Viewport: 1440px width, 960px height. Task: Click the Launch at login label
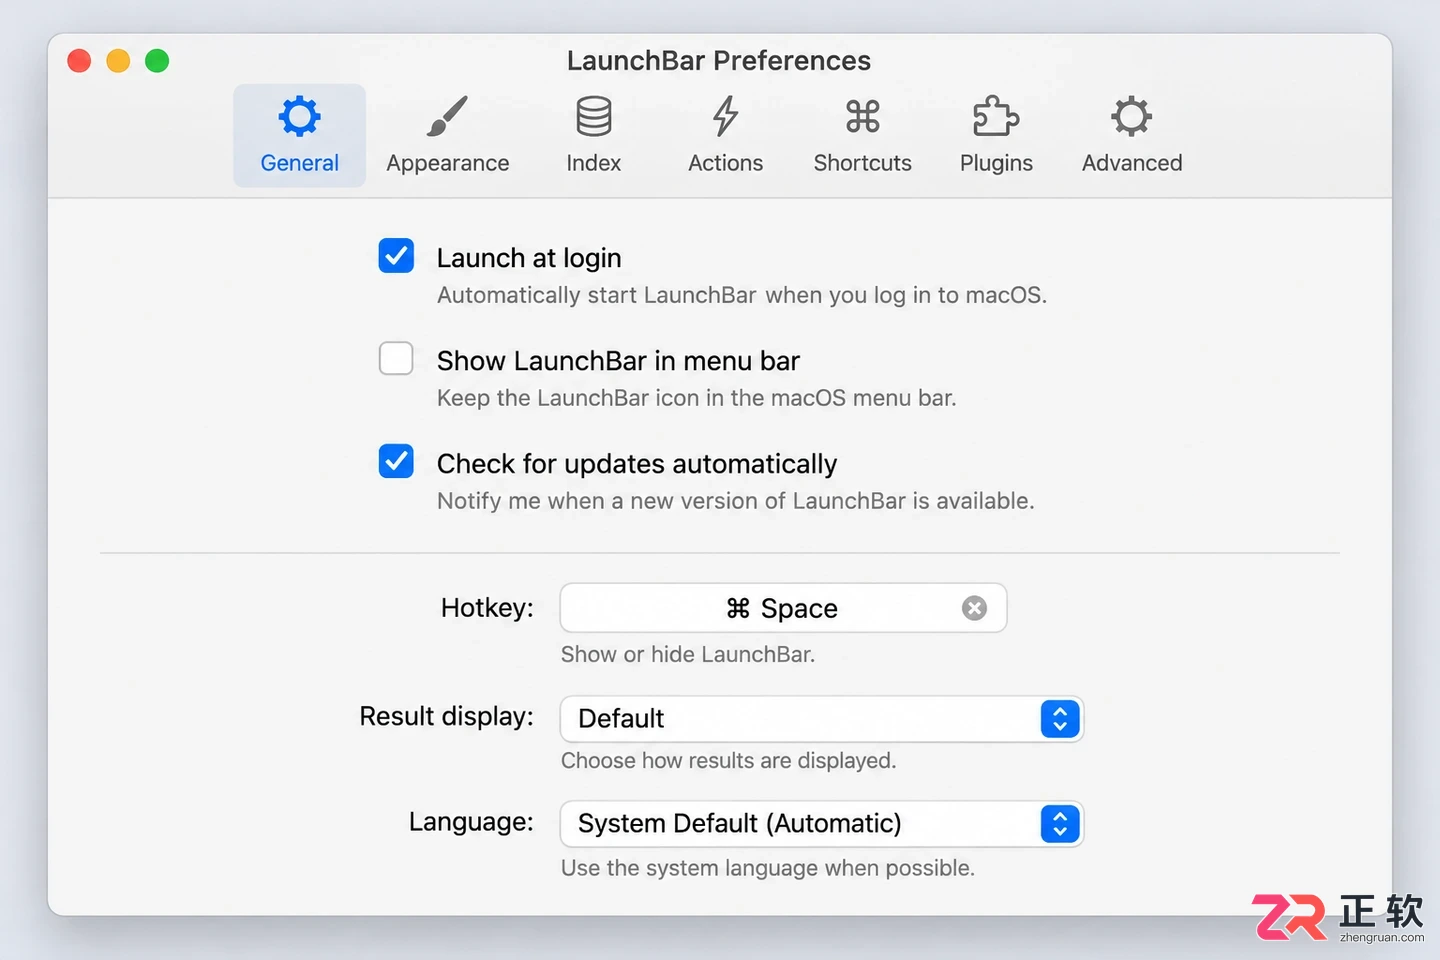tap(529, 258)
